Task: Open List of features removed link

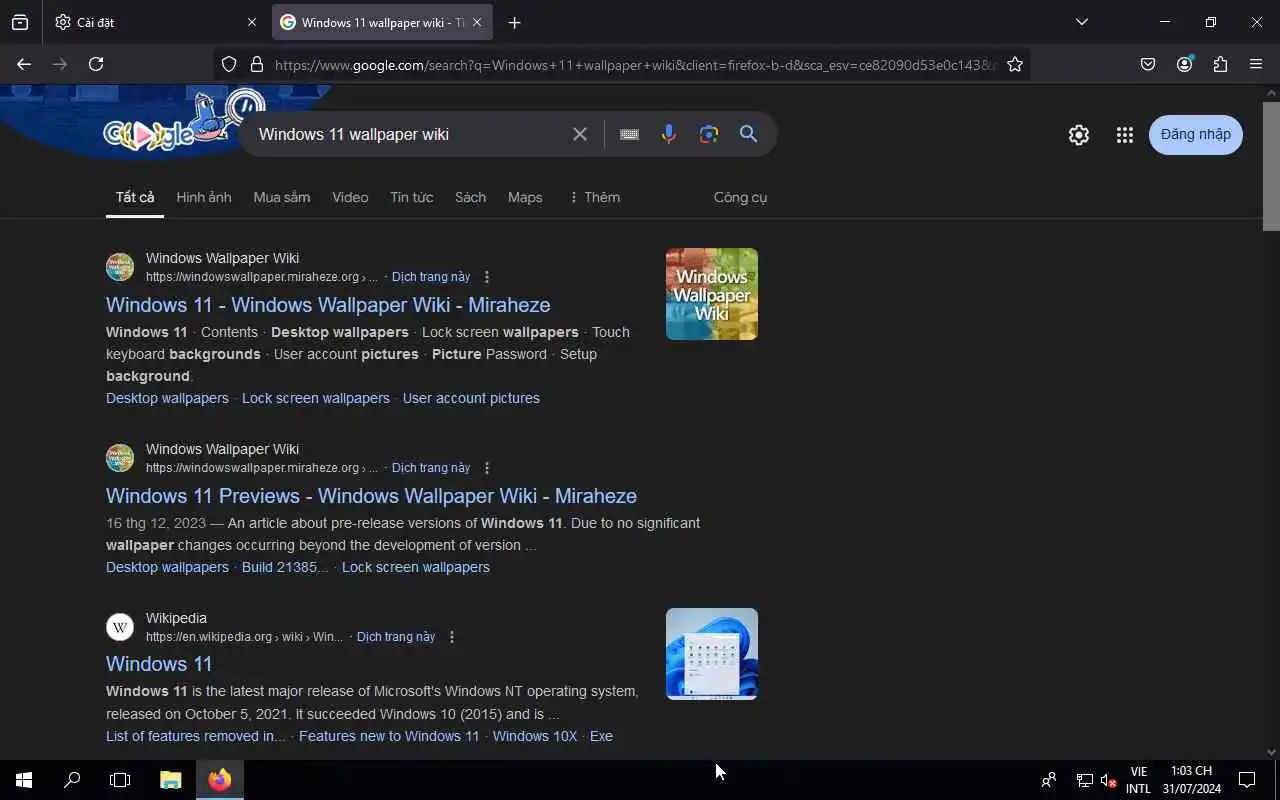Action: coord(196,736)
